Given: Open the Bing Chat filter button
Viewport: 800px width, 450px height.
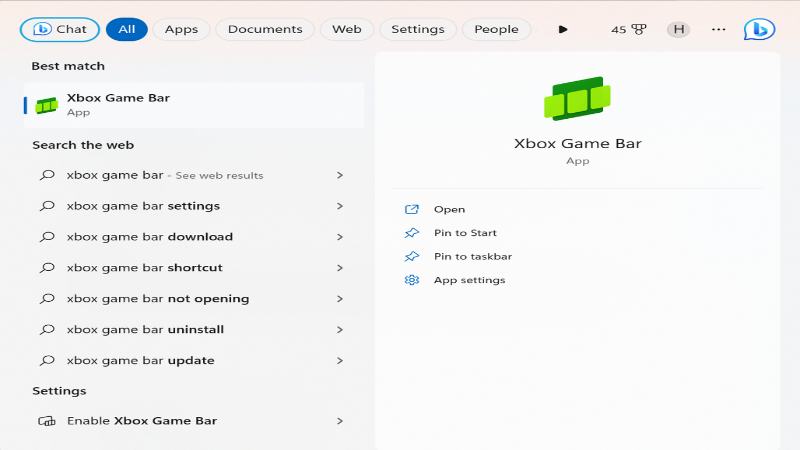Looking at the screenshot, I should coord(60,30).
